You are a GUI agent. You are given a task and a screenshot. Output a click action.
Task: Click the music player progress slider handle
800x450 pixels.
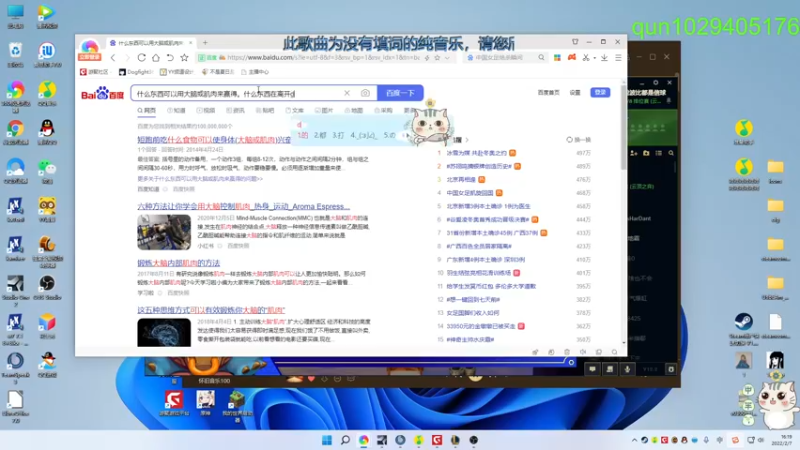(571, 362)
